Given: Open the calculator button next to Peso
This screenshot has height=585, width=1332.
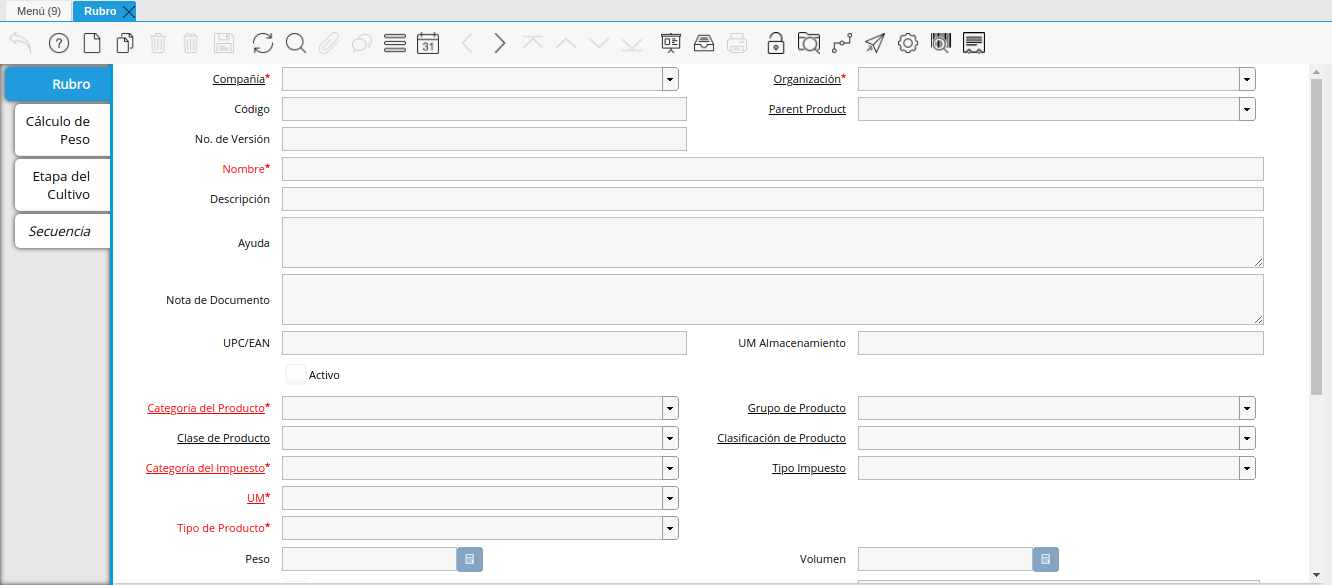Looking at the screenshot, I should [x=470, y=559].
